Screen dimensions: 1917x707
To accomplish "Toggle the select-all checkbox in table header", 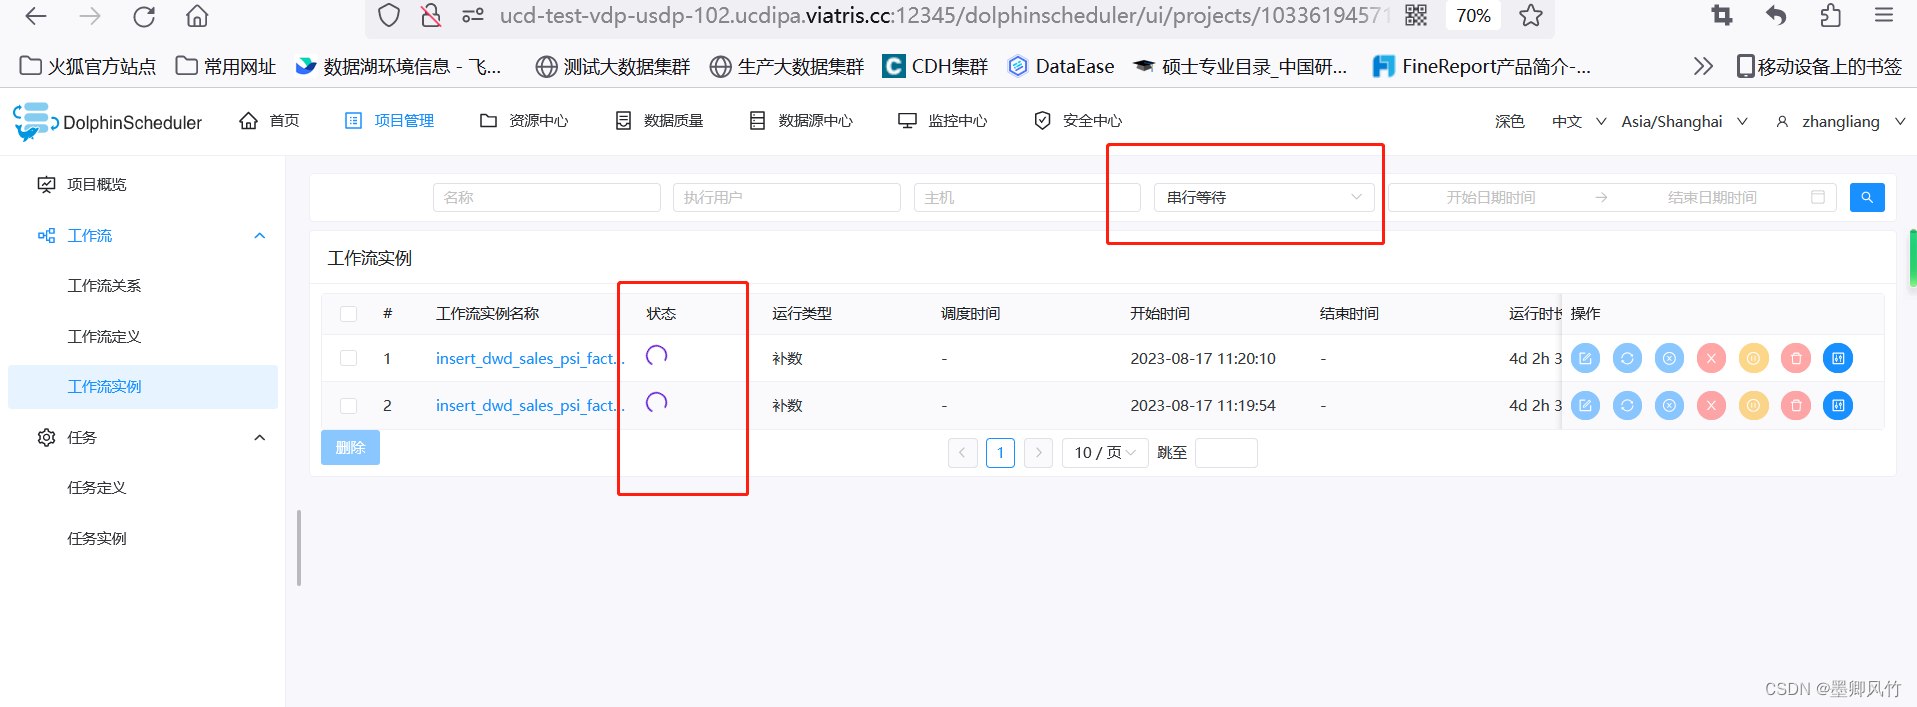I will (348, 314).
